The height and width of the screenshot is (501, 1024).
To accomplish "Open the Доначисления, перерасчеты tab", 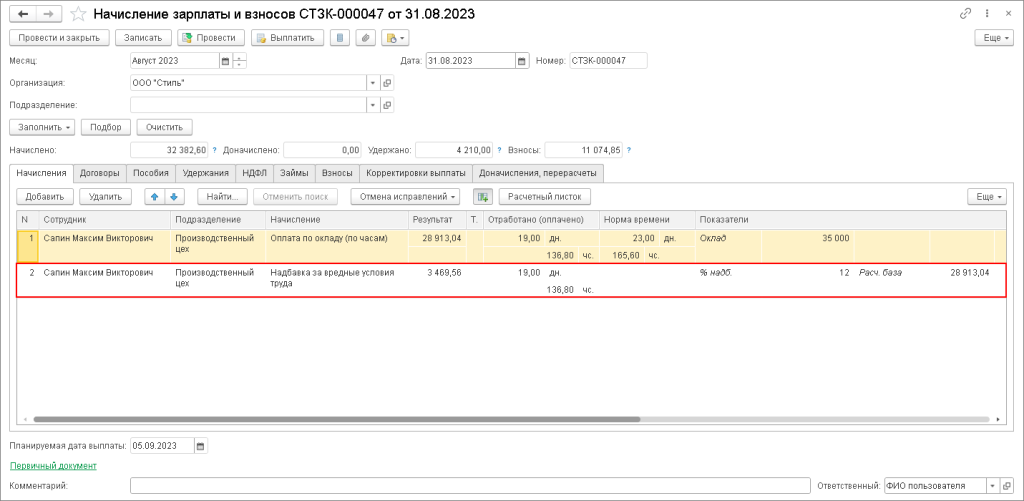I will 538,173.
